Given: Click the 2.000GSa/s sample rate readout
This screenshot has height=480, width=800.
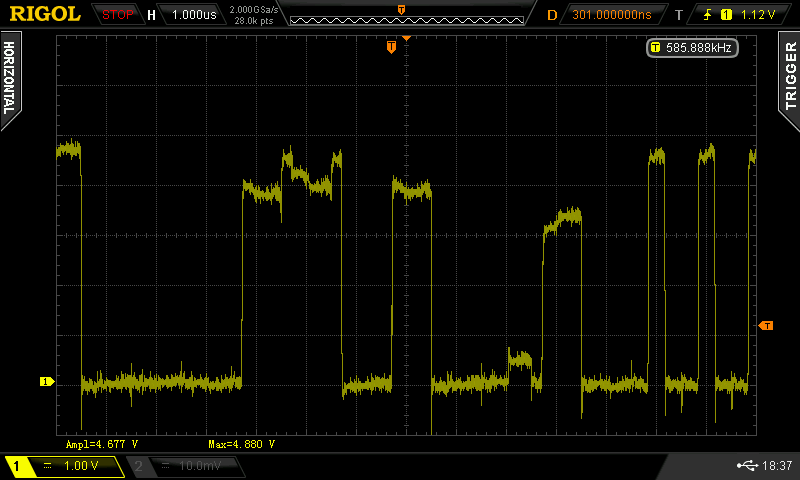Looking at the screenshot, I should point(252,10).
